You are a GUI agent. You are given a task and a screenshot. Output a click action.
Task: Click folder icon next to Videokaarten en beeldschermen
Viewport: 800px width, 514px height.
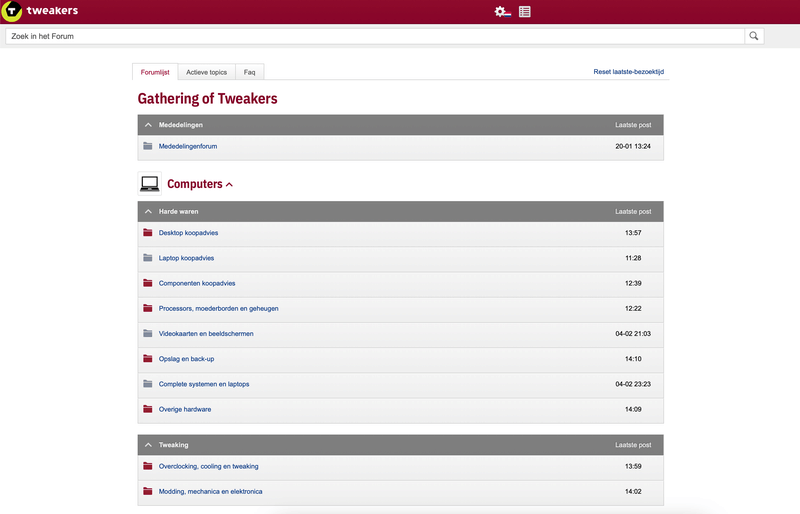point(148,333)
